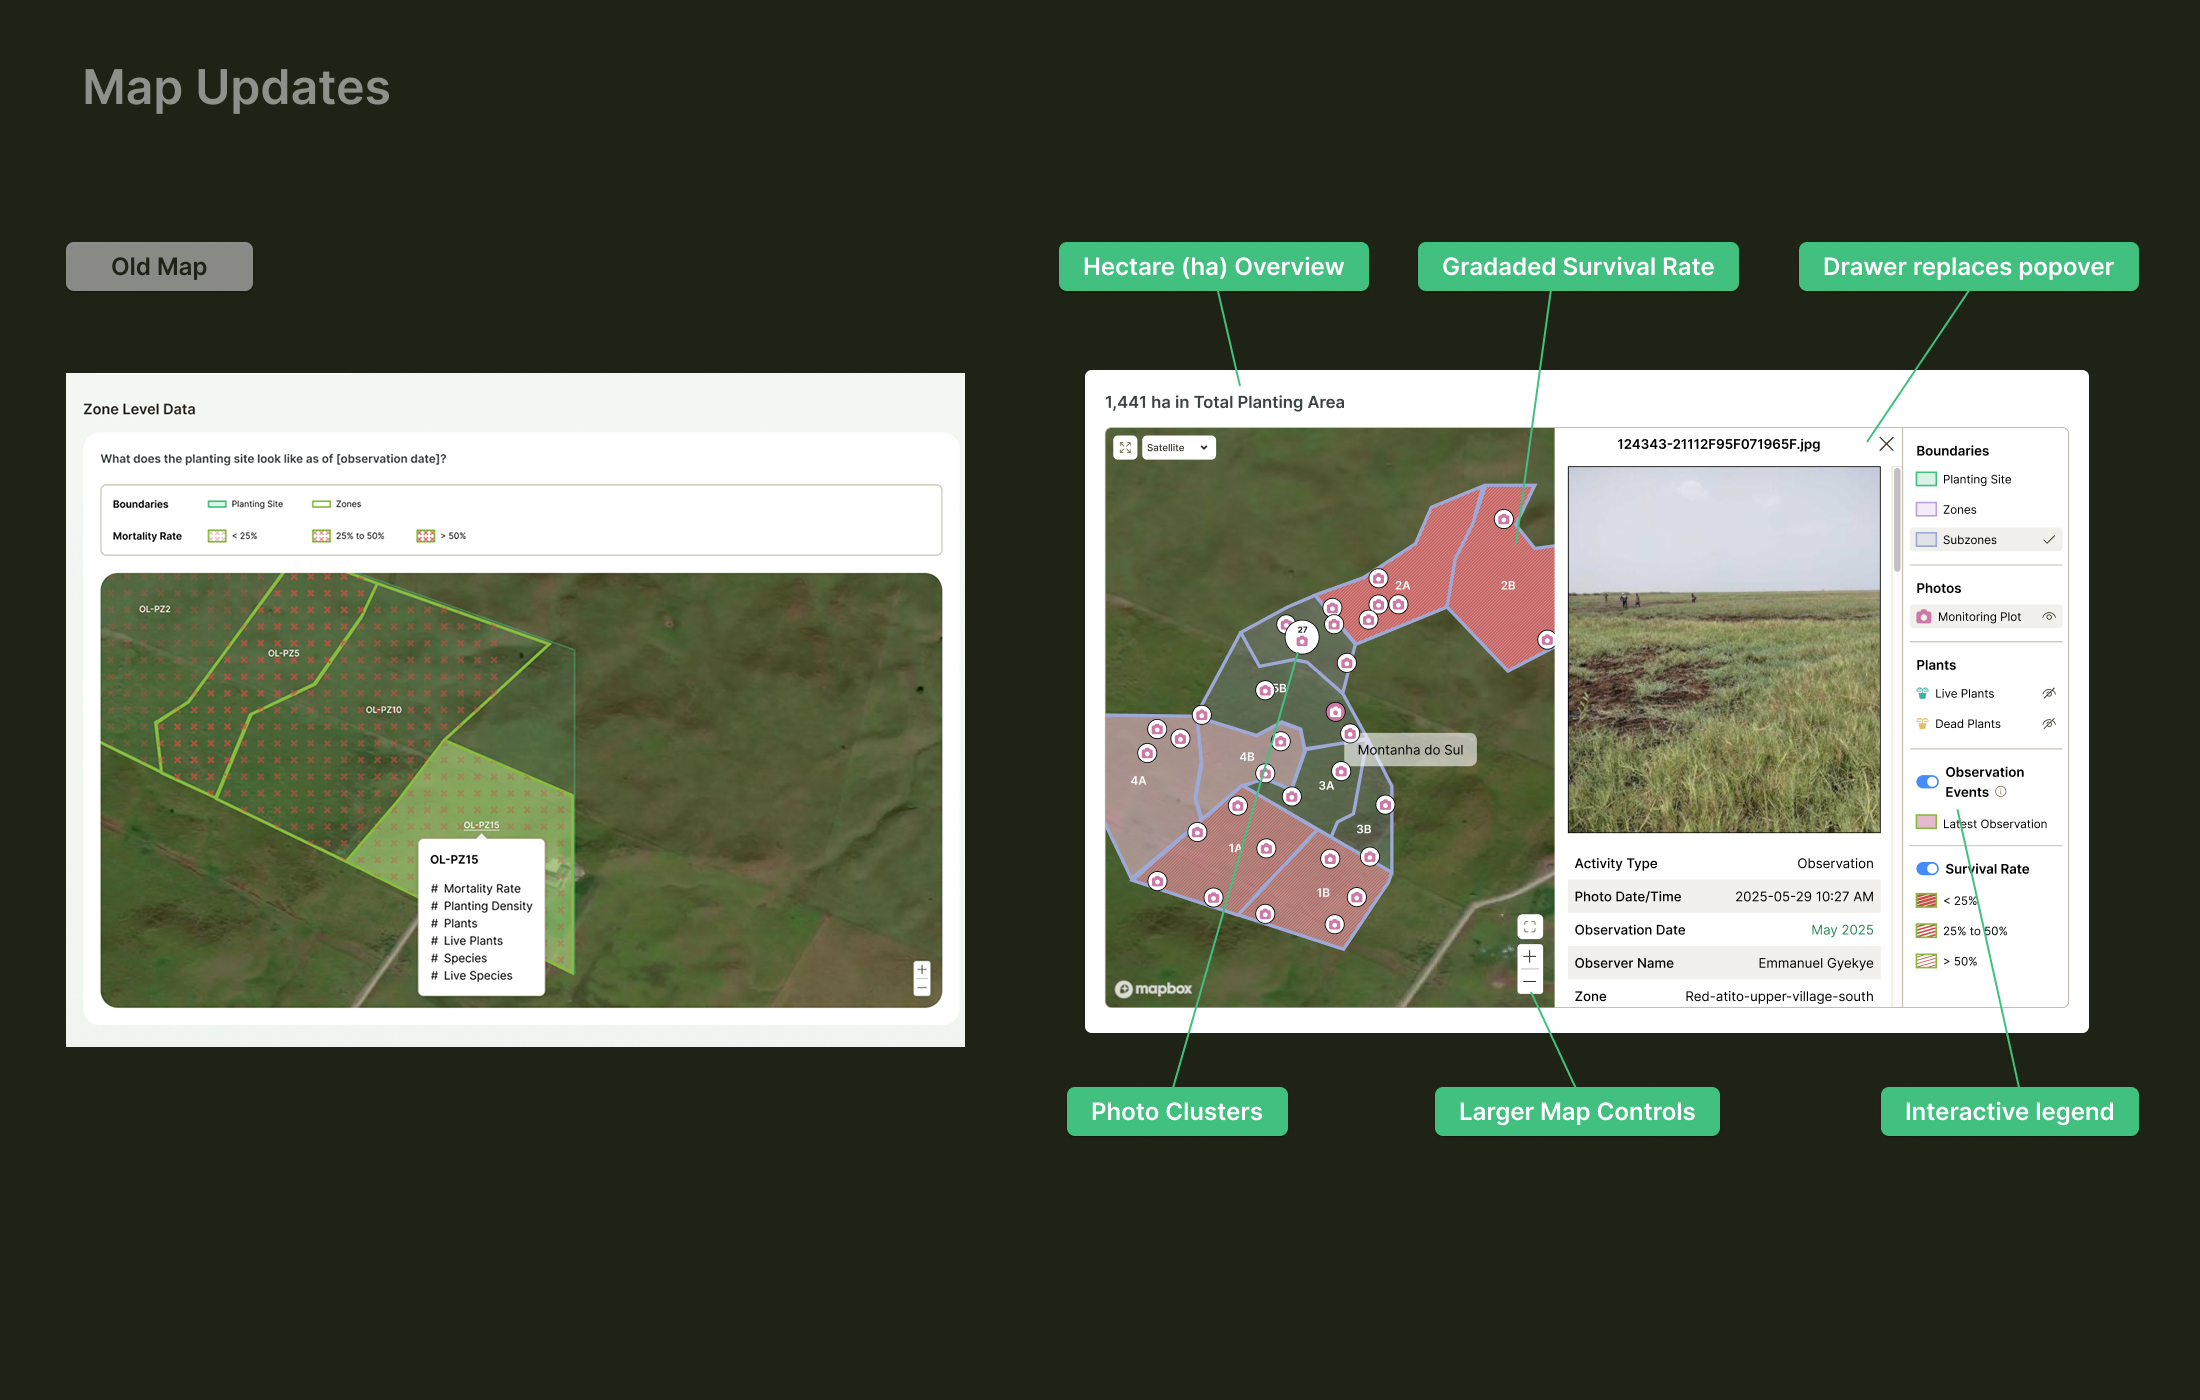Click the zoom in (+) map control
Viewport: 2200px width, 1400px height.
[1530, 956]
